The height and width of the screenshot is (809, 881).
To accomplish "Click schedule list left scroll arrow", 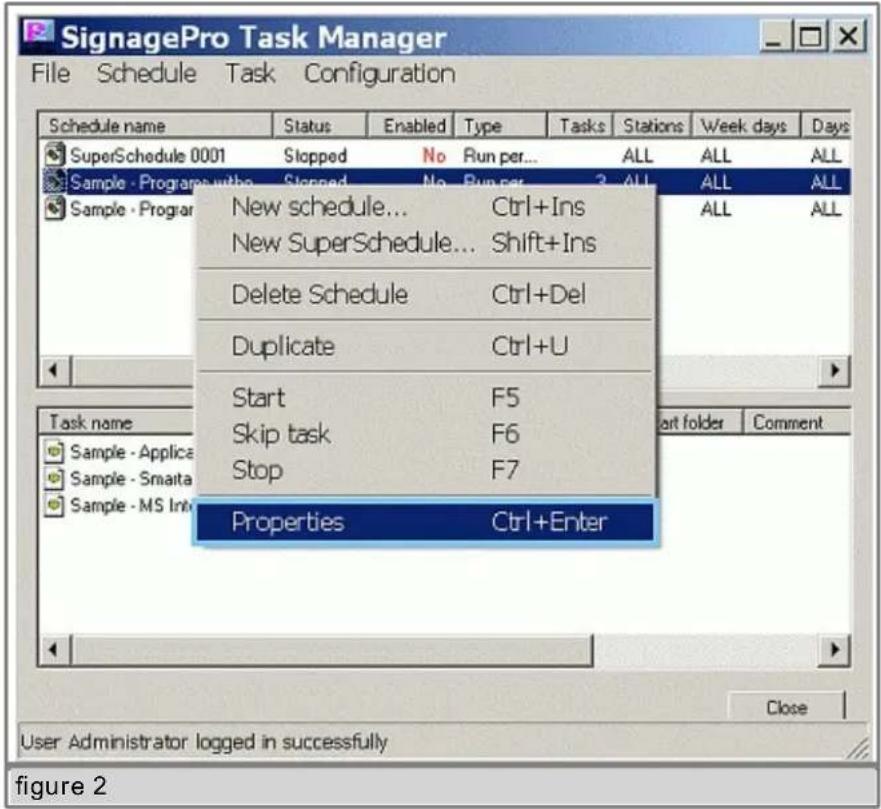I will pyautogui.click(x=54, y=370).
